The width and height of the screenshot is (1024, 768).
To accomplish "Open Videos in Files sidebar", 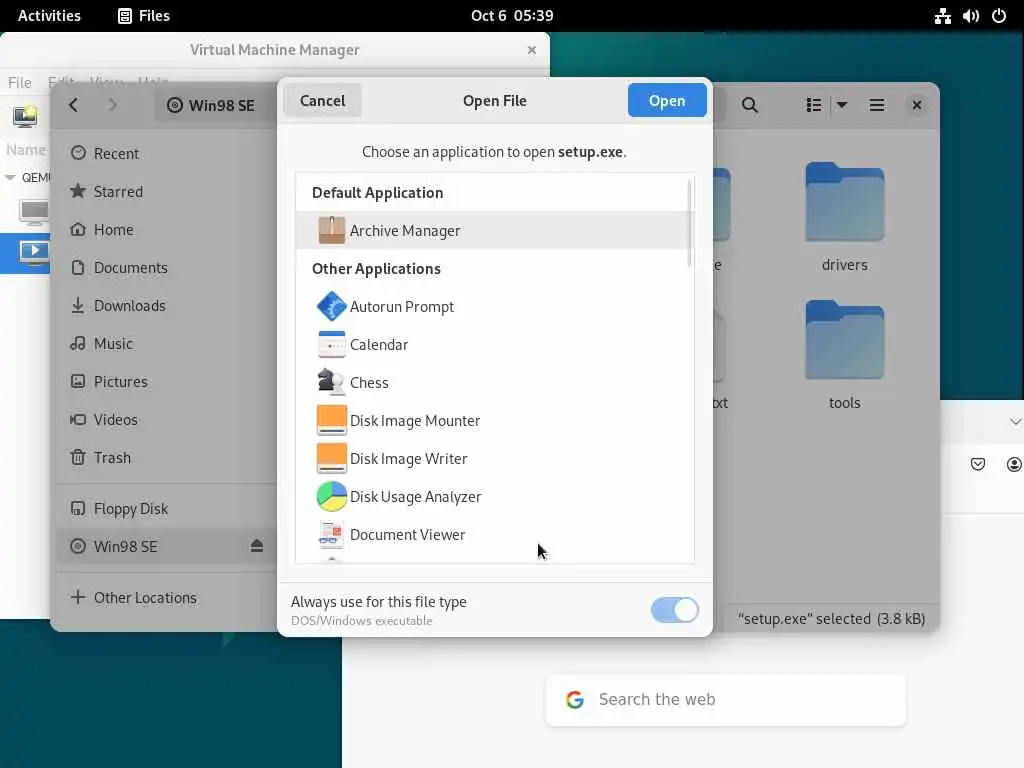I will (x=165, y=419).
